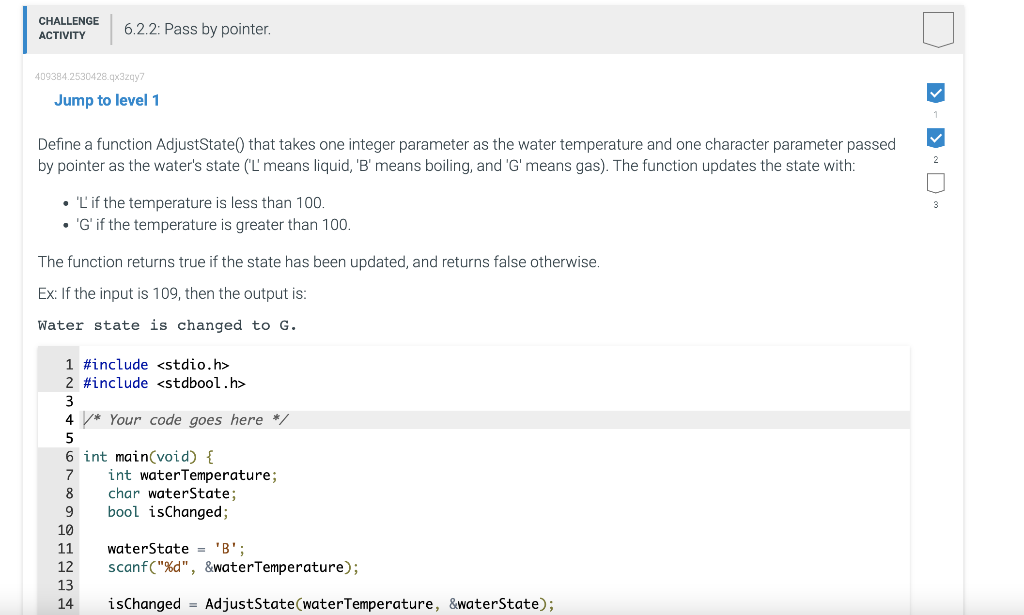Click the title "6.2.2: Pass by pointer."
Screen dimensions: 1024x615
click(197, 29)
